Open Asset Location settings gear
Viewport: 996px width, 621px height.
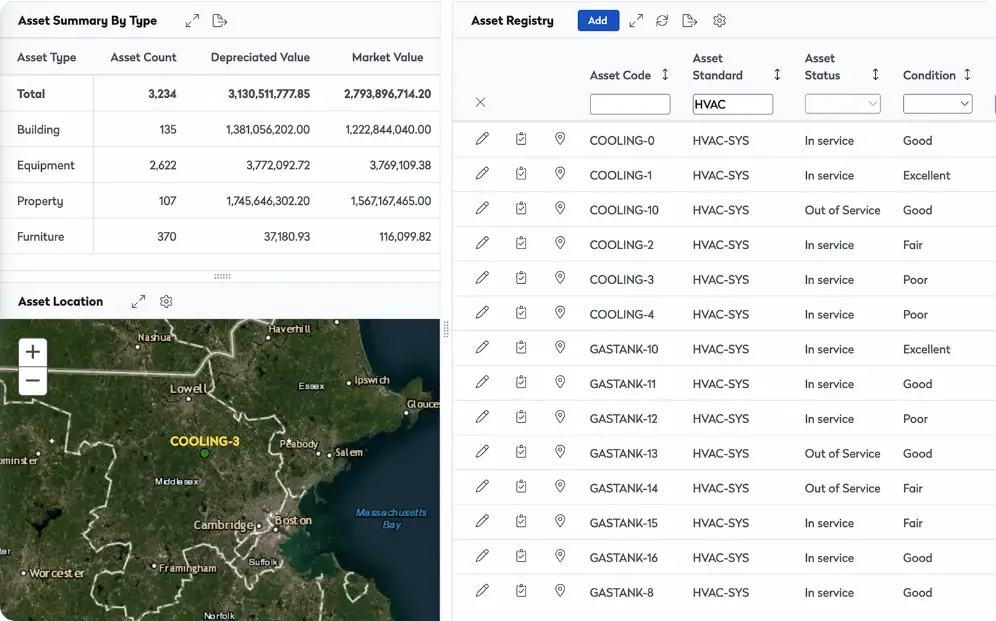pos(167,301)
